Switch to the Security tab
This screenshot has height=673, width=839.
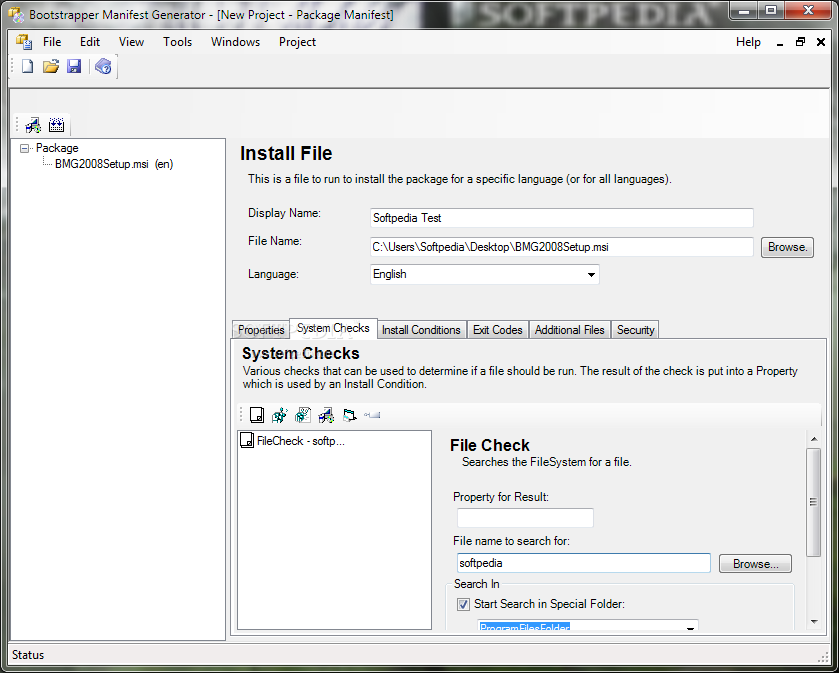coord(635,330)
